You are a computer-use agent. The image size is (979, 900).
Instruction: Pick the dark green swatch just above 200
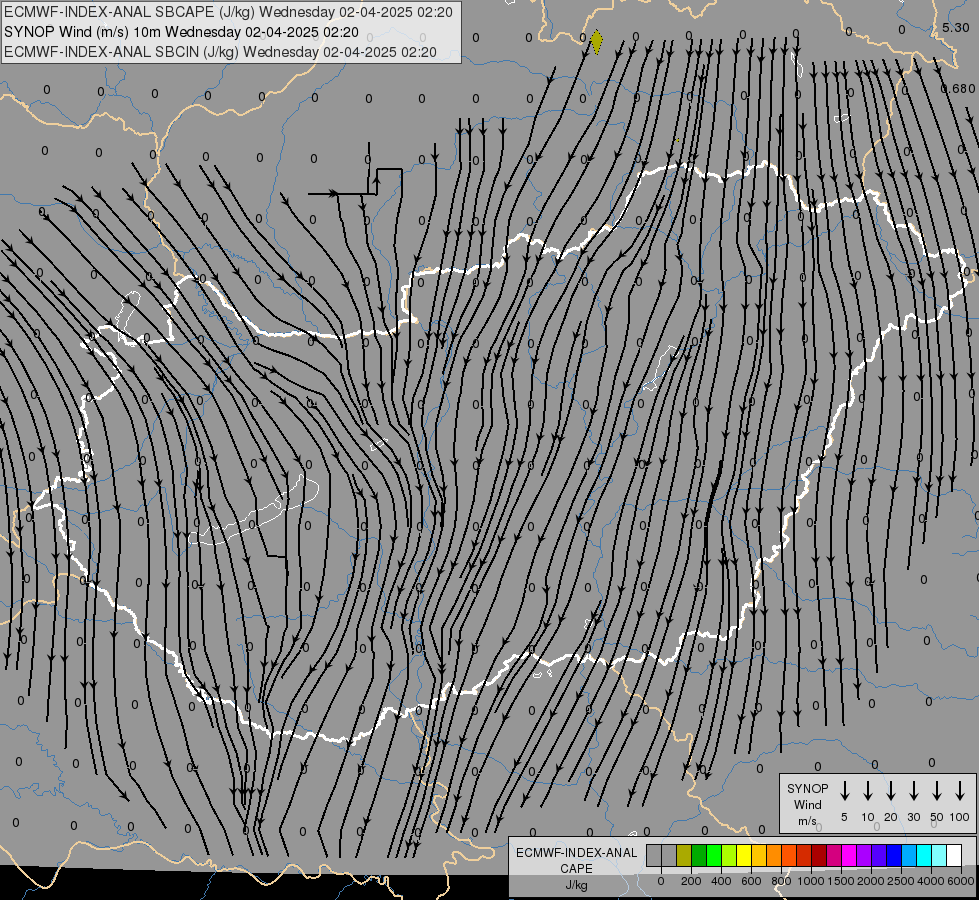(699, 855)
